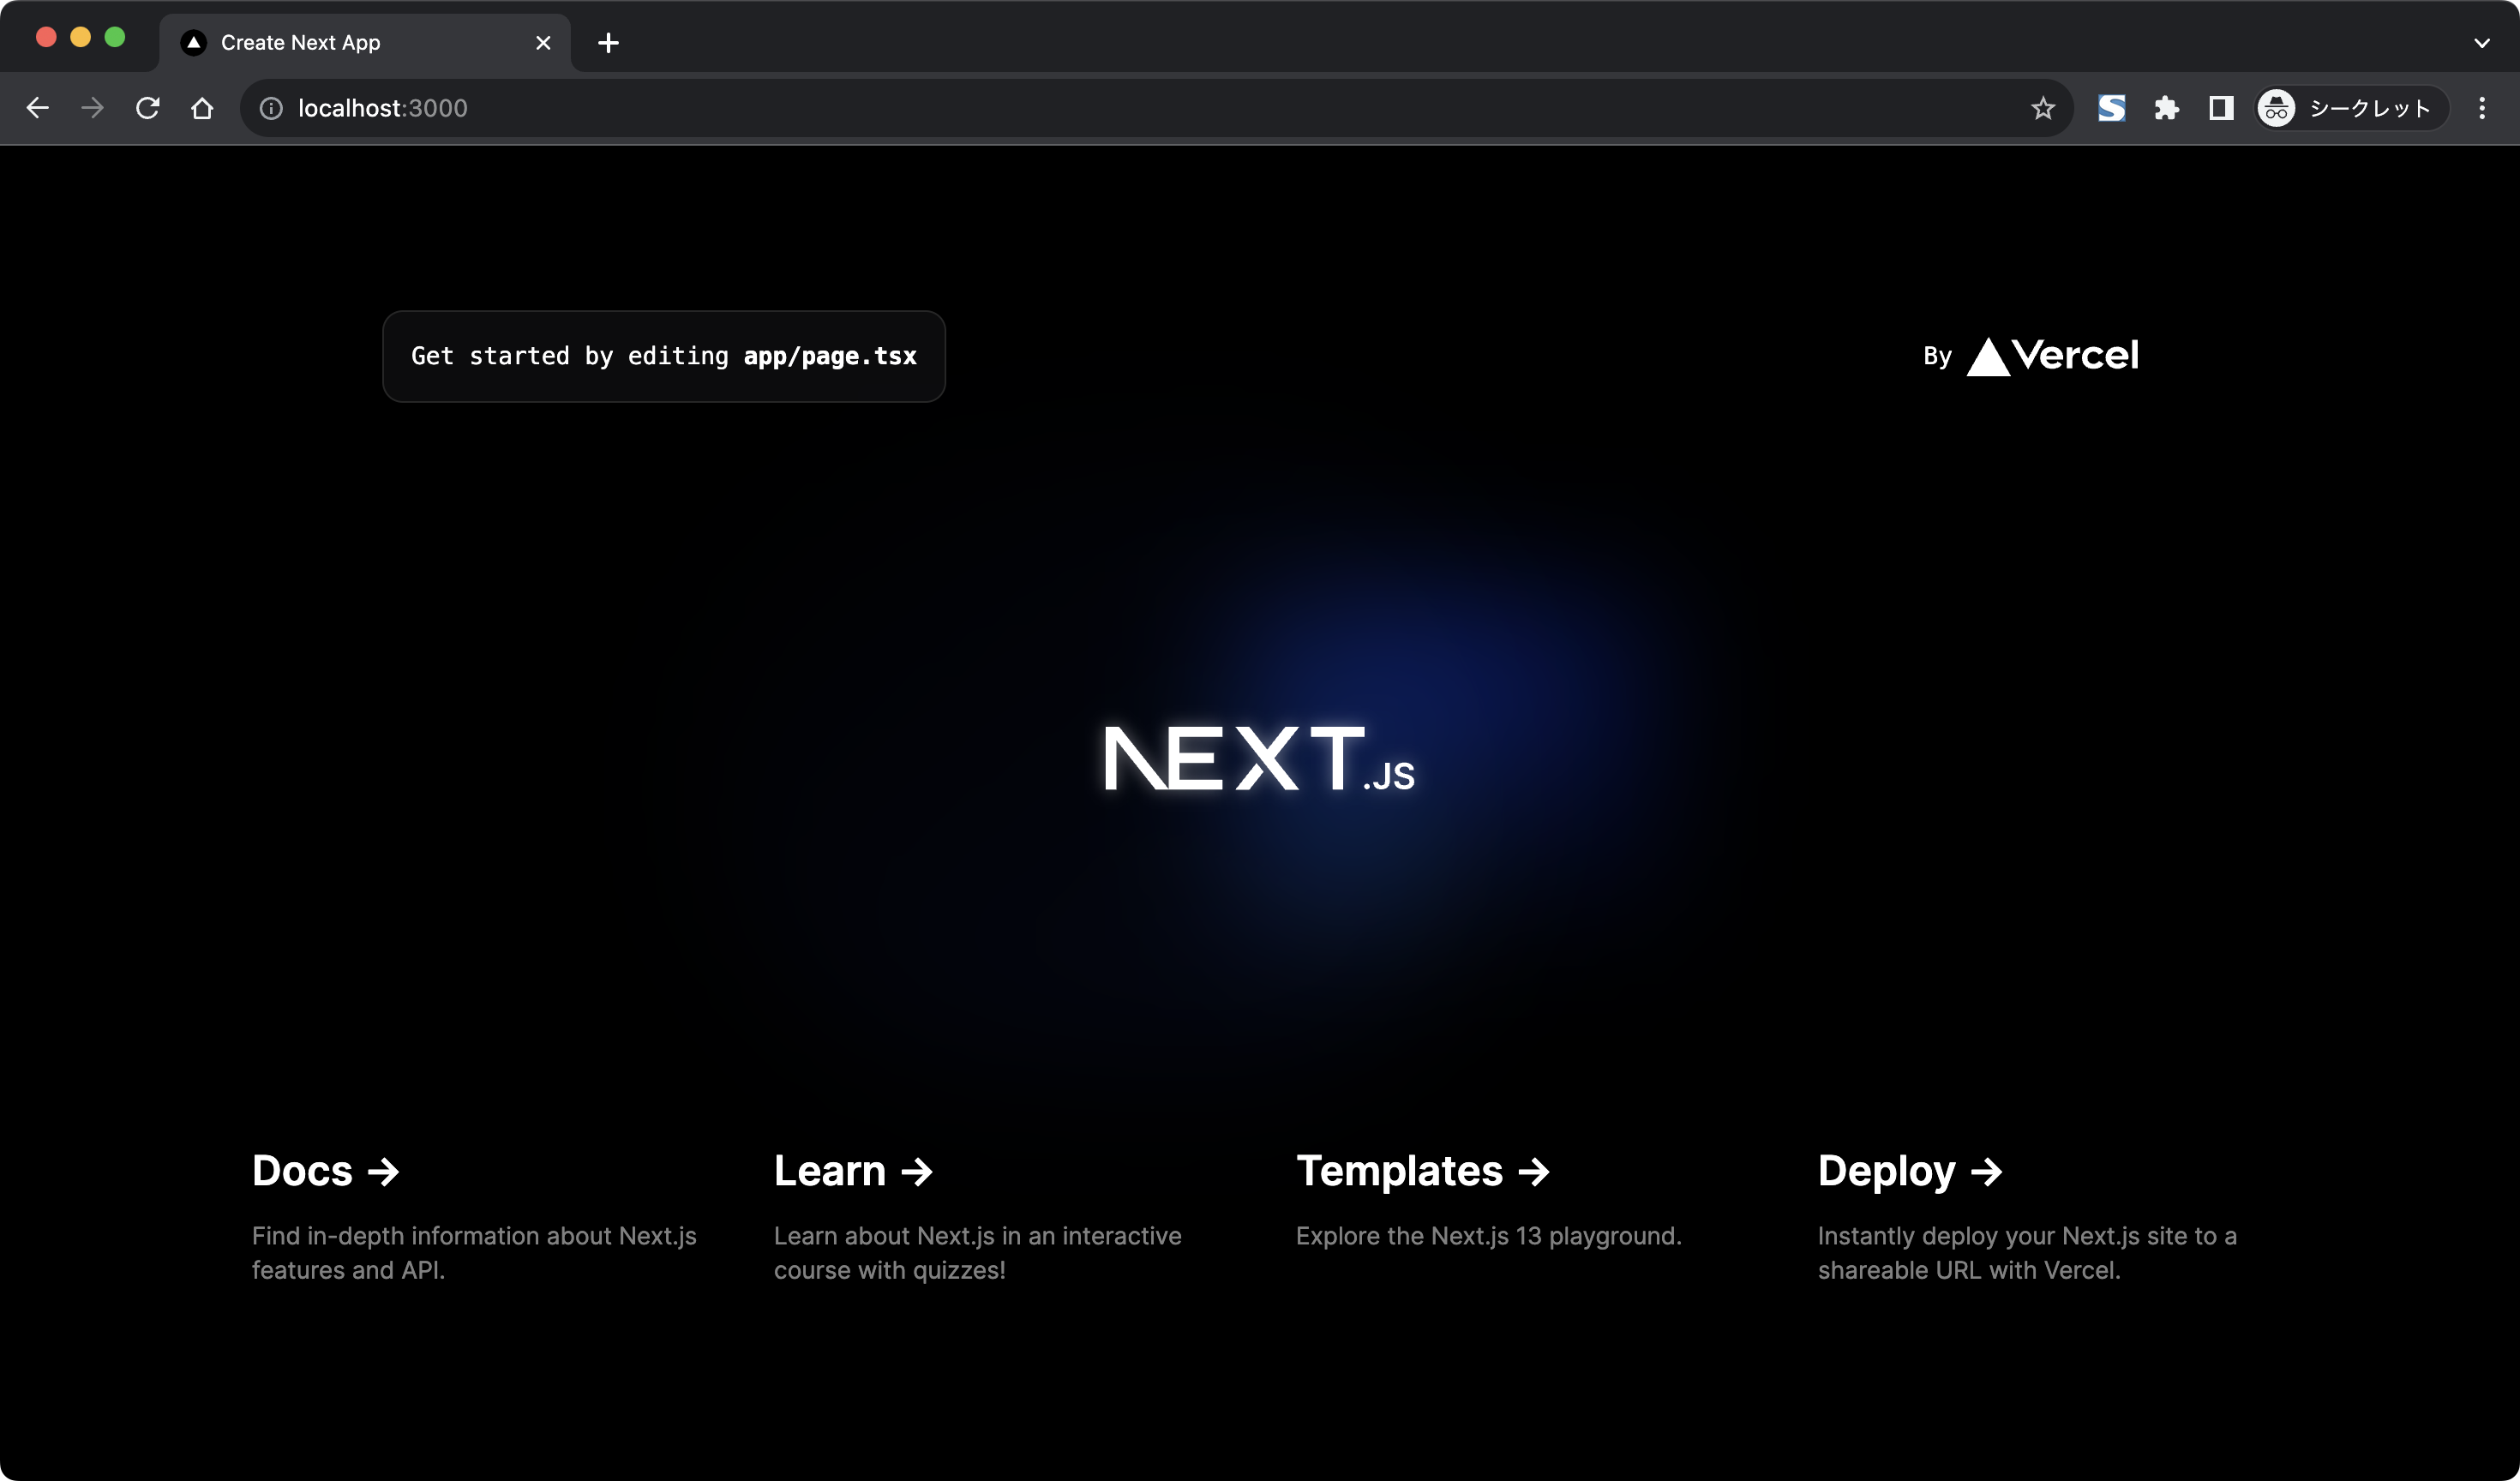This screenshot has width=2520, height=1481.
Task: Bookmark this page via the star icon
Action: click(x=2043, y=108)
